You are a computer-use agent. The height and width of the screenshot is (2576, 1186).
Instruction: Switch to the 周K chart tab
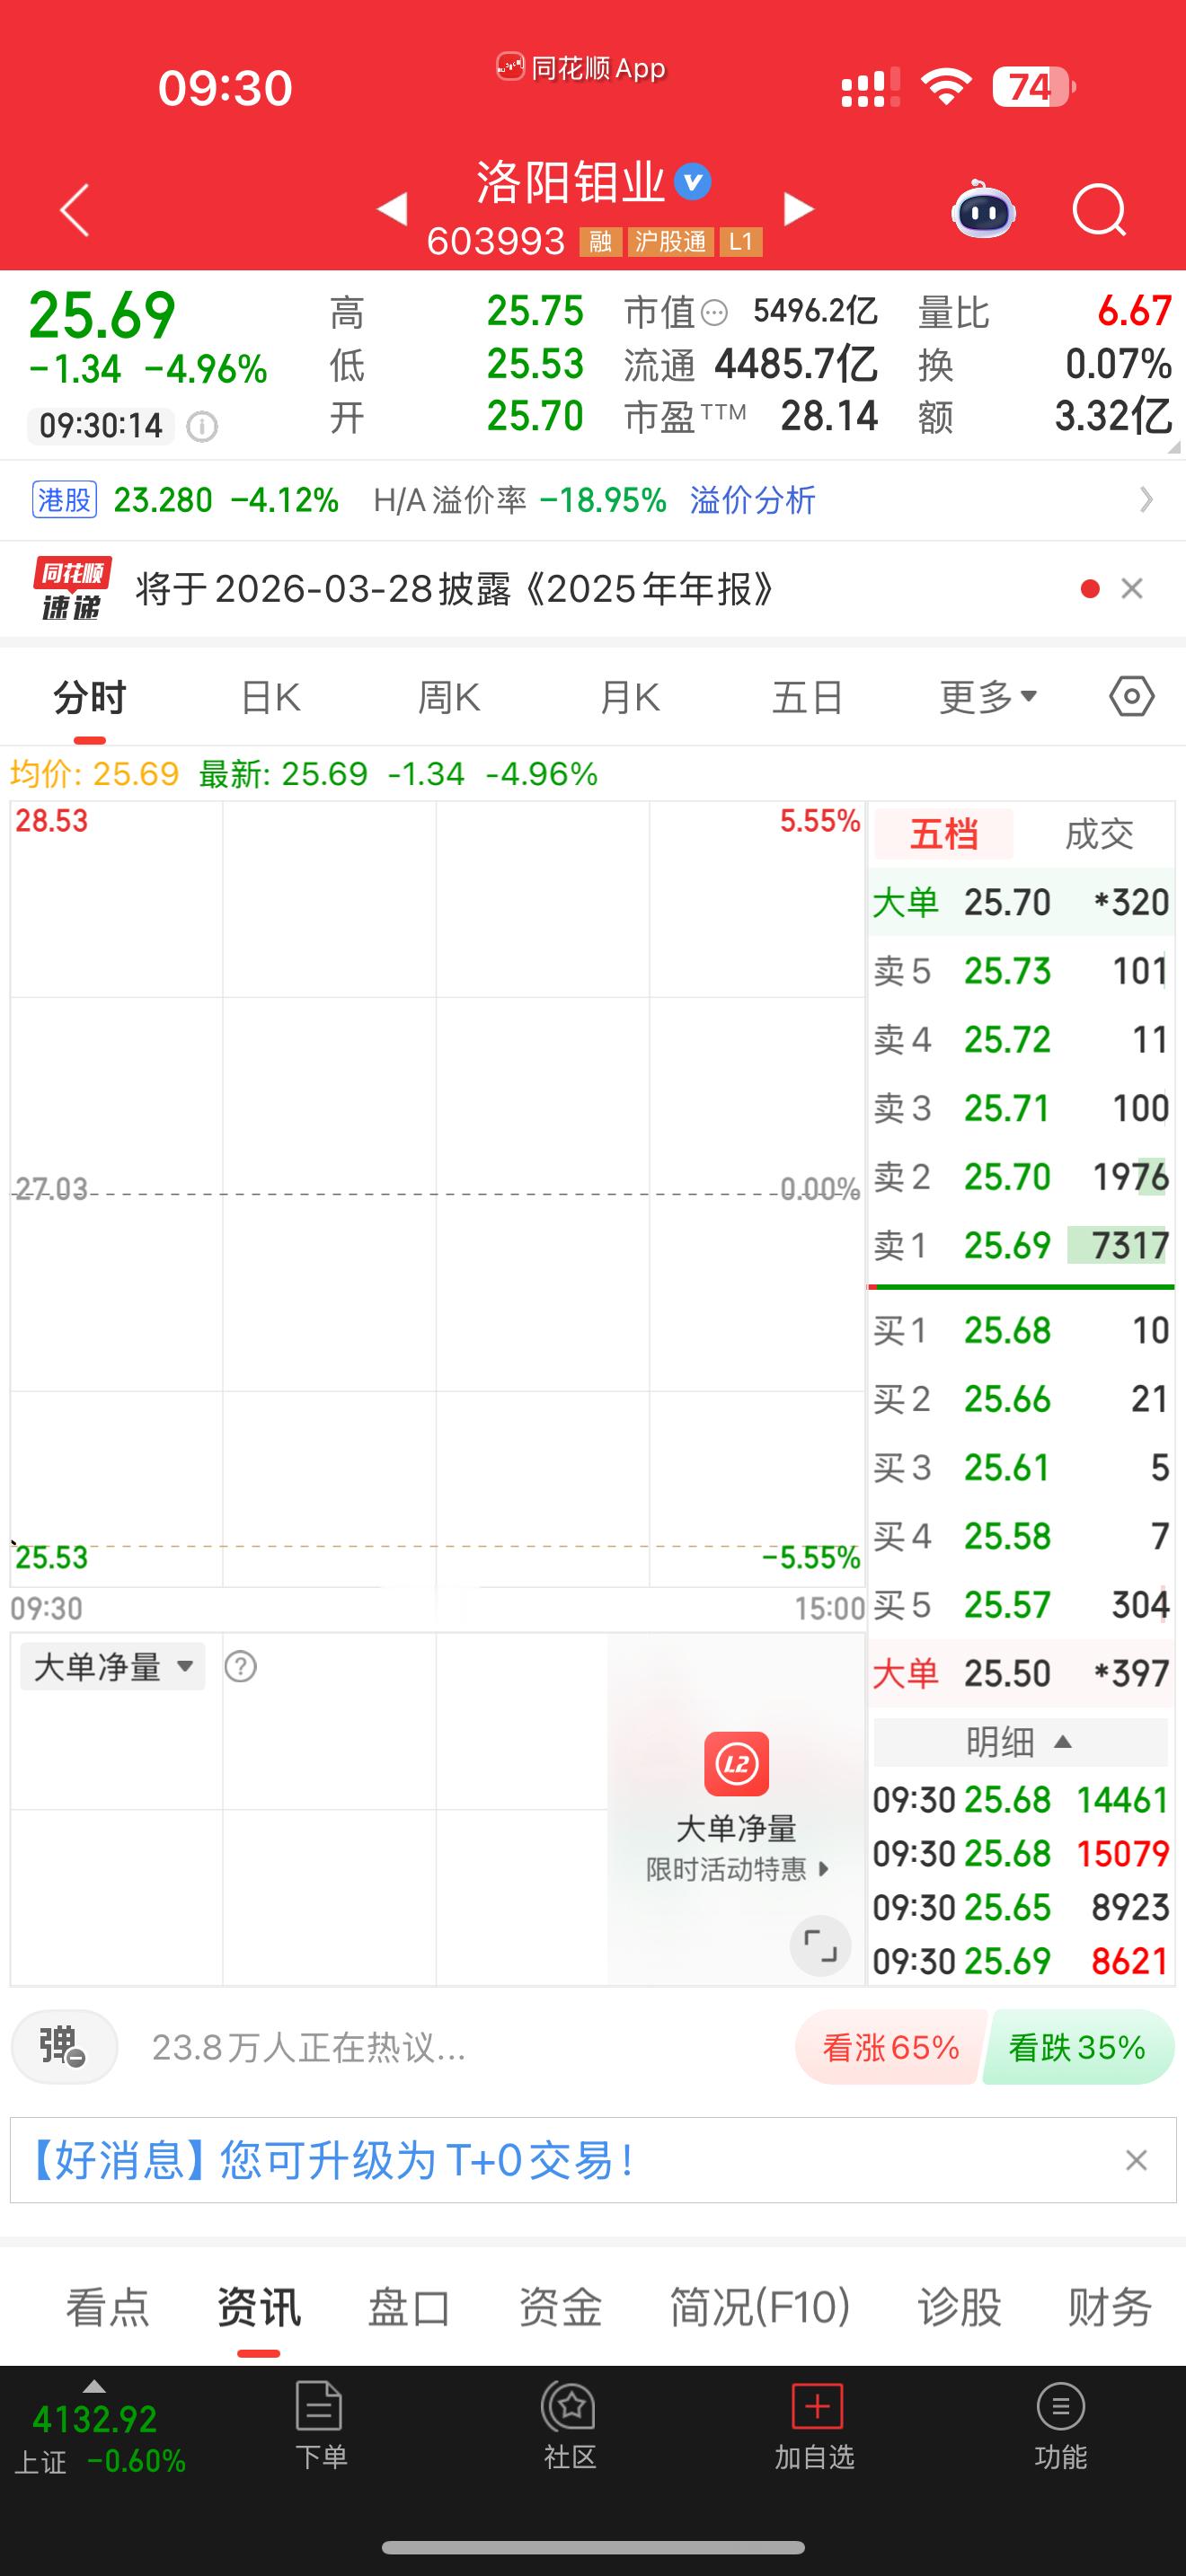[449, 697]
